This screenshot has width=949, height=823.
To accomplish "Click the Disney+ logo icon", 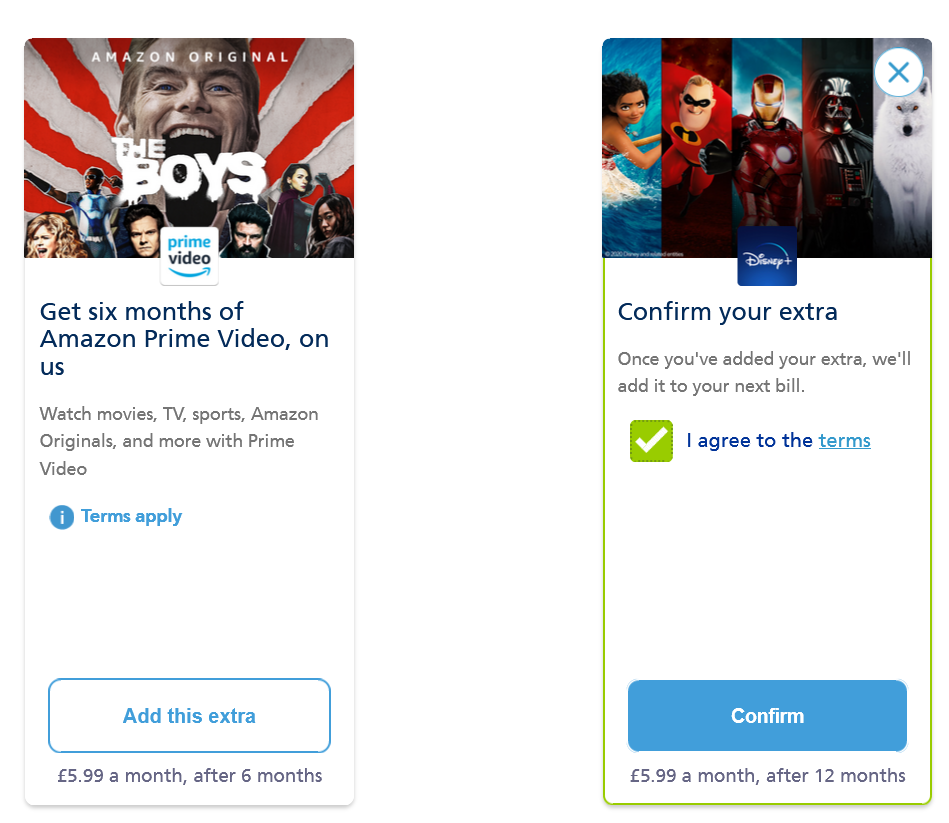I will [x=767, y=257].
